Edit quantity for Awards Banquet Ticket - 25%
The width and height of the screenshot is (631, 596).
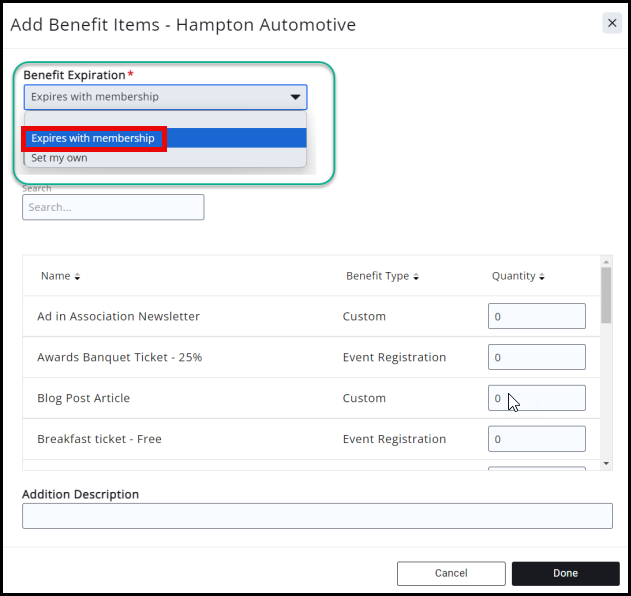536,357
